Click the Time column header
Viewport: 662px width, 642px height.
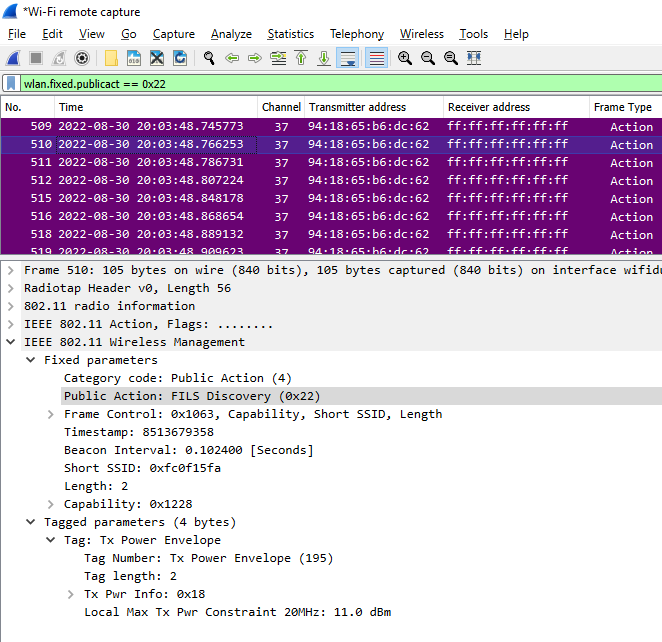pos(71,107)
